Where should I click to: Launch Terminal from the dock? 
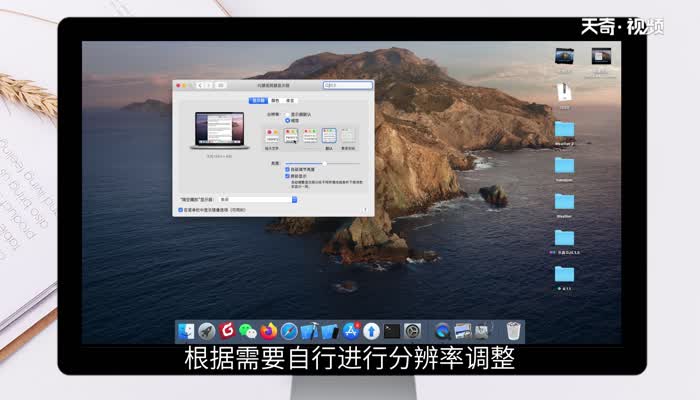(392, 330)
